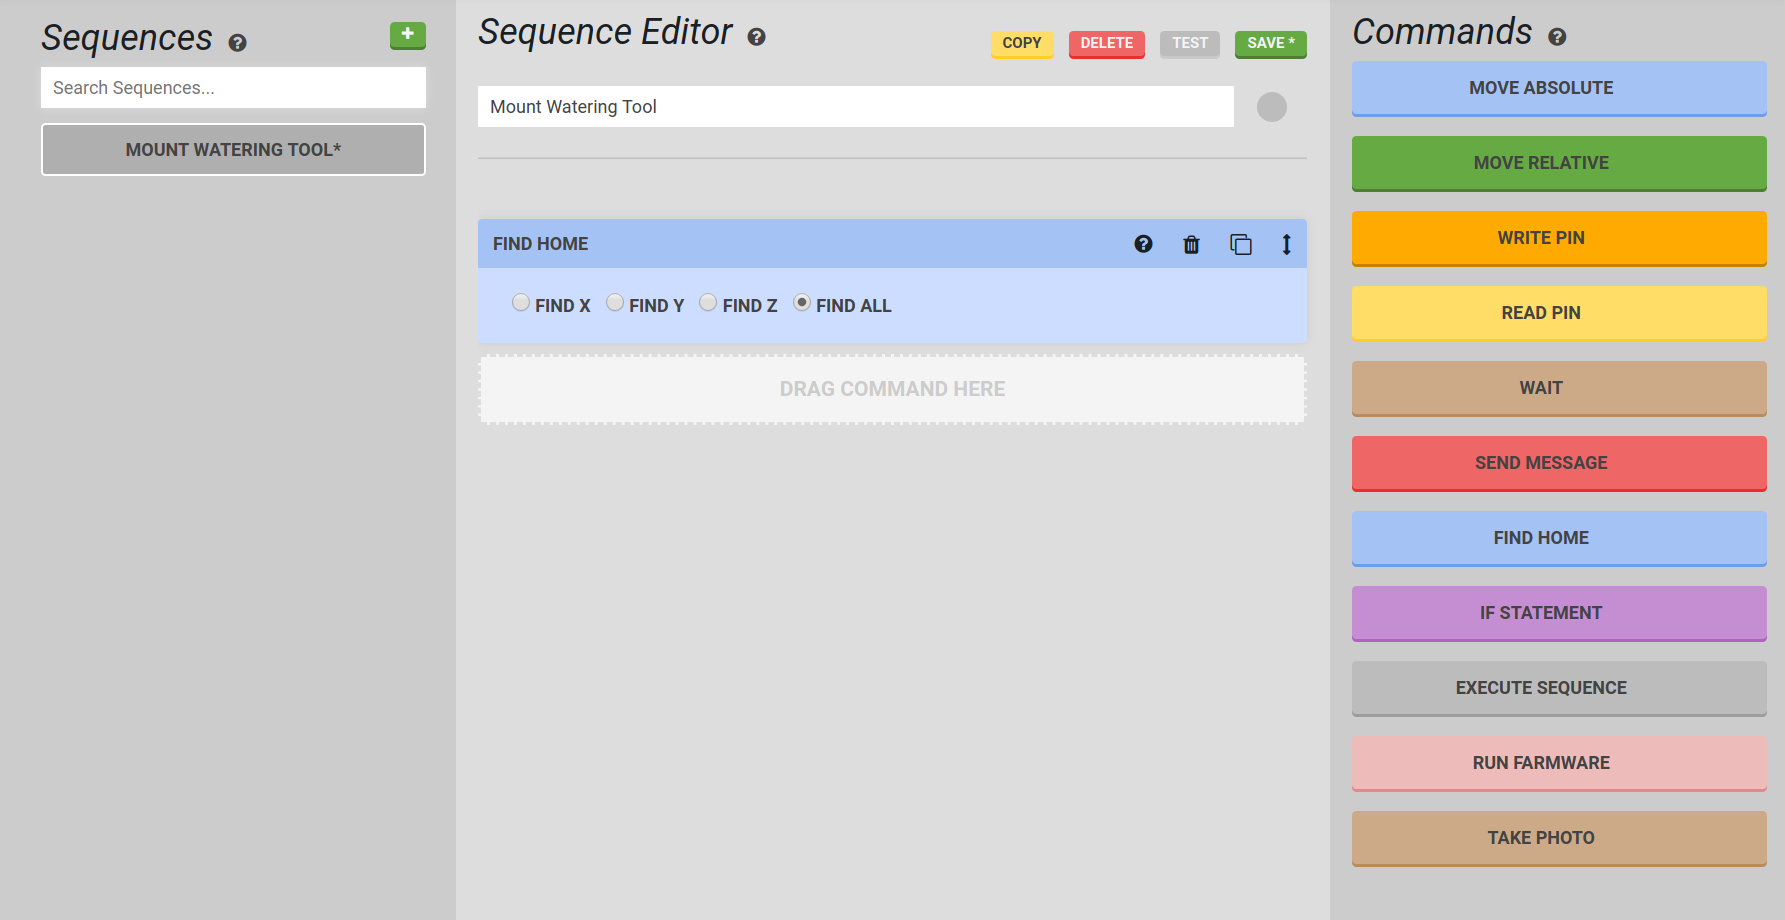Screen dimensions: 1785x920
Task: Add a MOVE RELATIVE command
Action: (x=1558, y=163)
